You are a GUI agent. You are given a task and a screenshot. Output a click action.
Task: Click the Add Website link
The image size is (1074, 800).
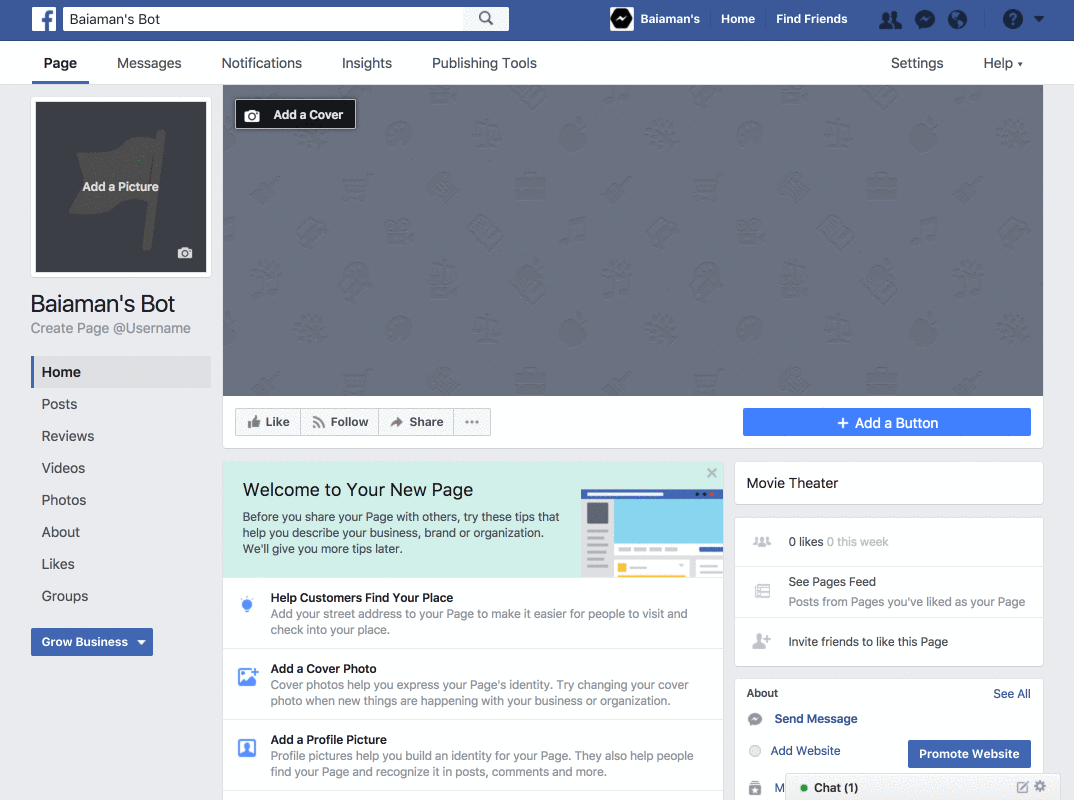806,751
